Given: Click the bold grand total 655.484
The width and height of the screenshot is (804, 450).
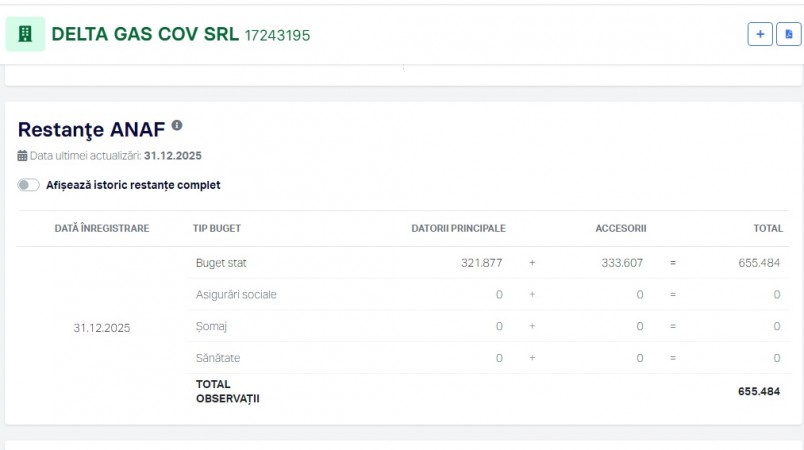Looking at the screenshot, I should [x=758, y=391].
